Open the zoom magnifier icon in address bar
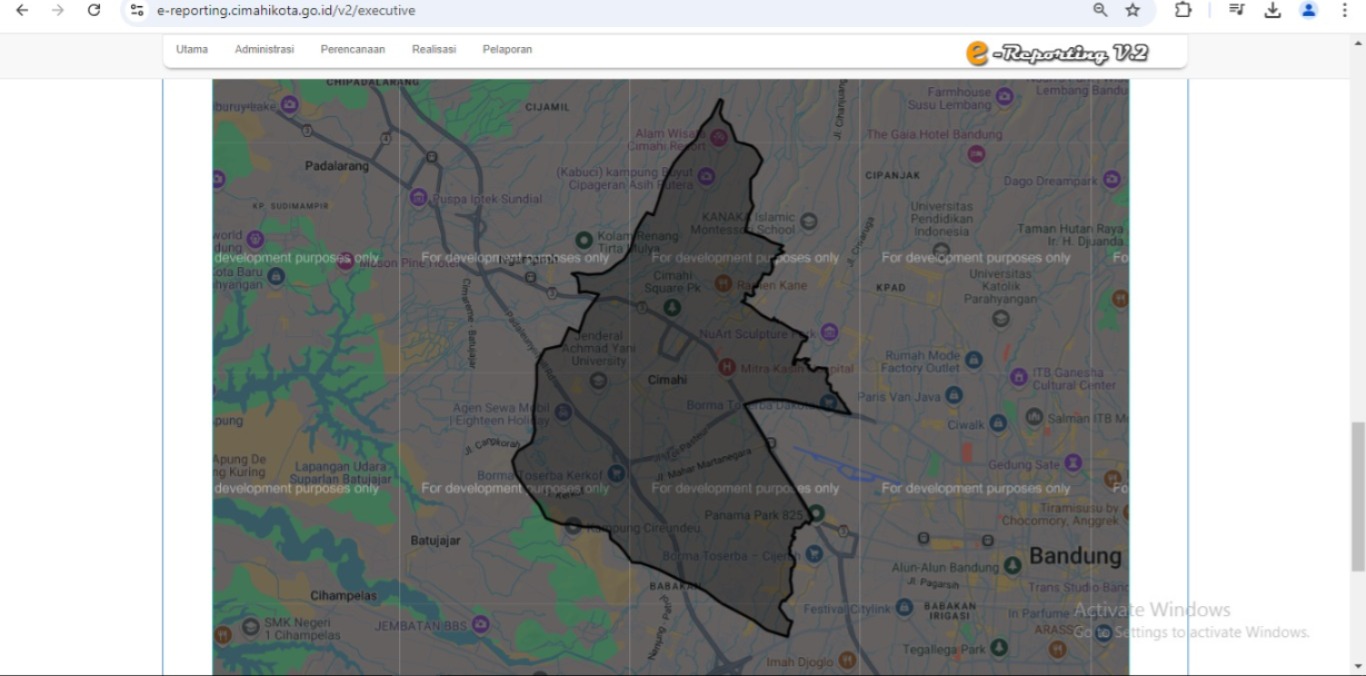Viewport: 1366px width, 676px height. (1100, 10)
